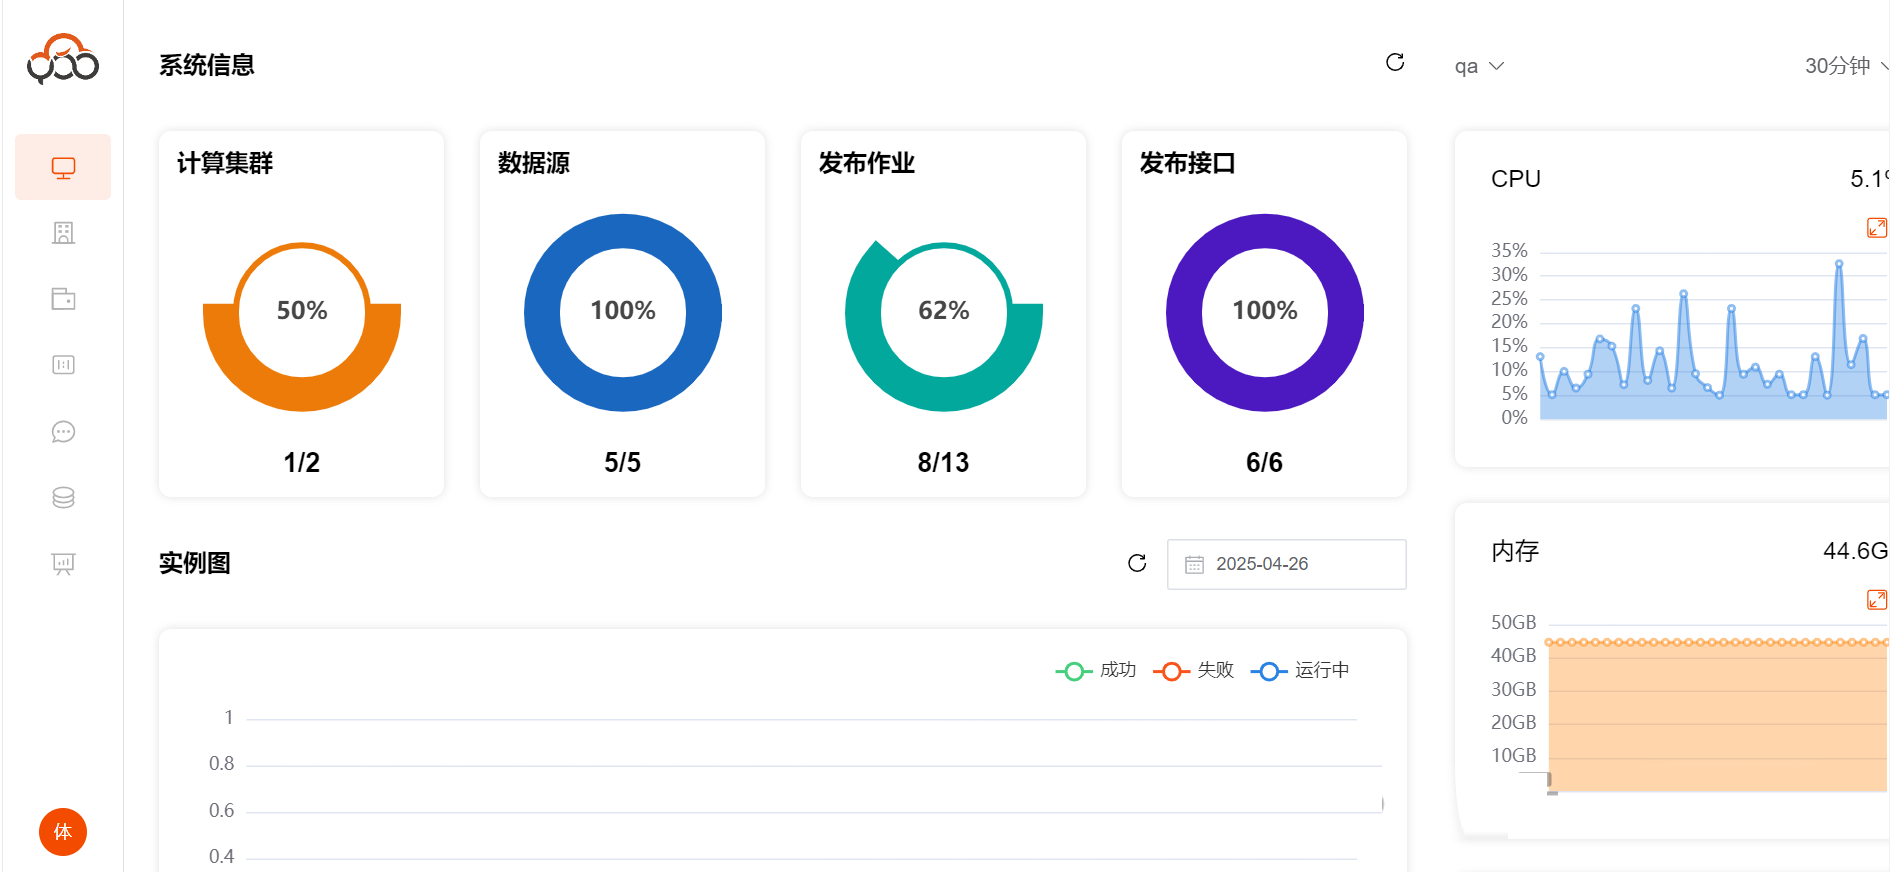Expand the 内存 chart to fullscreen

coord(1877,599)
